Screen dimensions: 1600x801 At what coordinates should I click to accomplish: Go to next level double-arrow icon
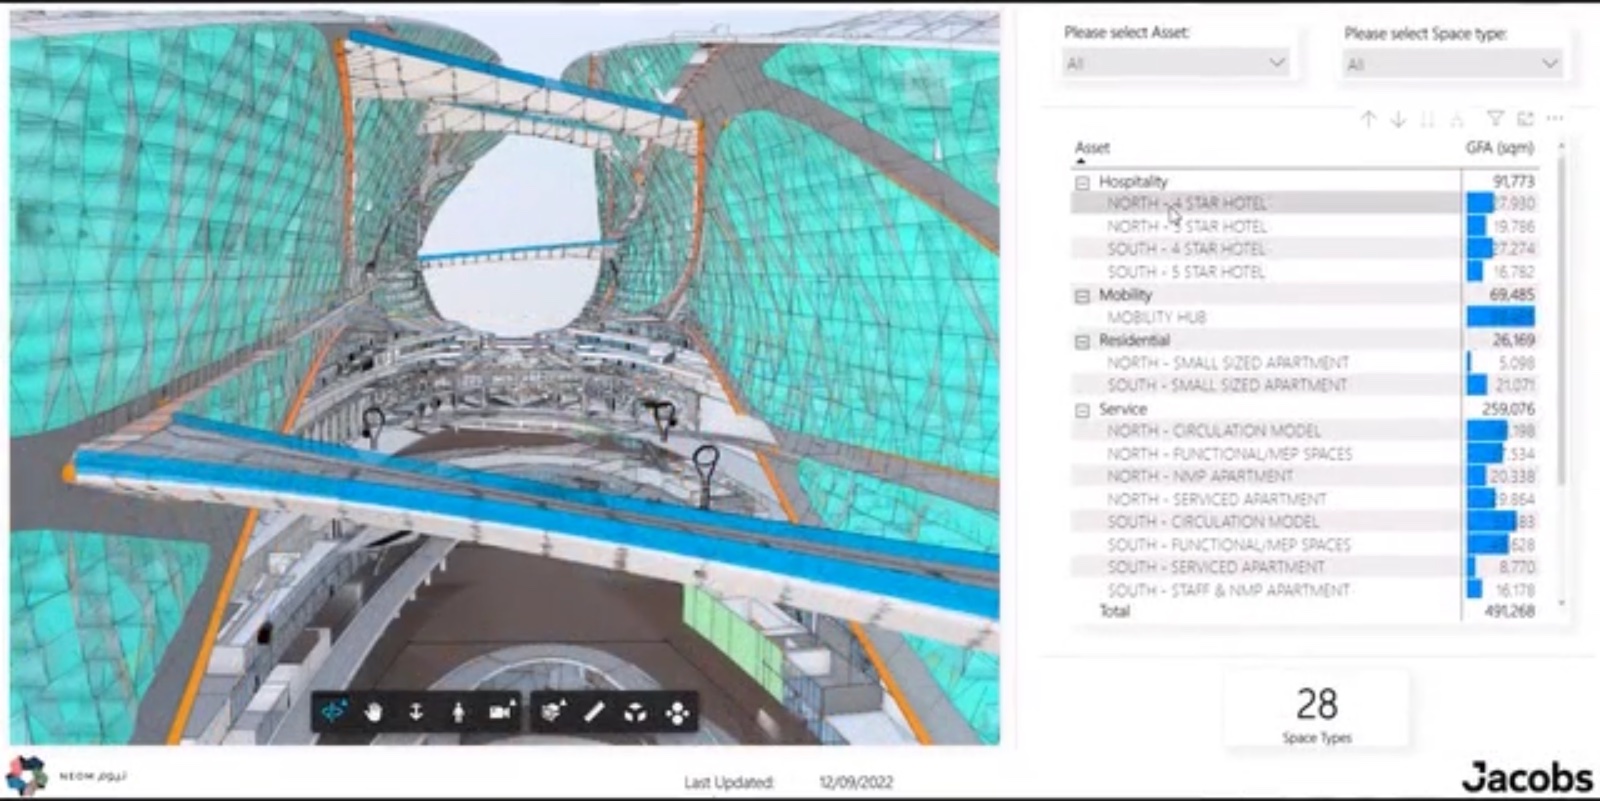tap(1427, 119)
